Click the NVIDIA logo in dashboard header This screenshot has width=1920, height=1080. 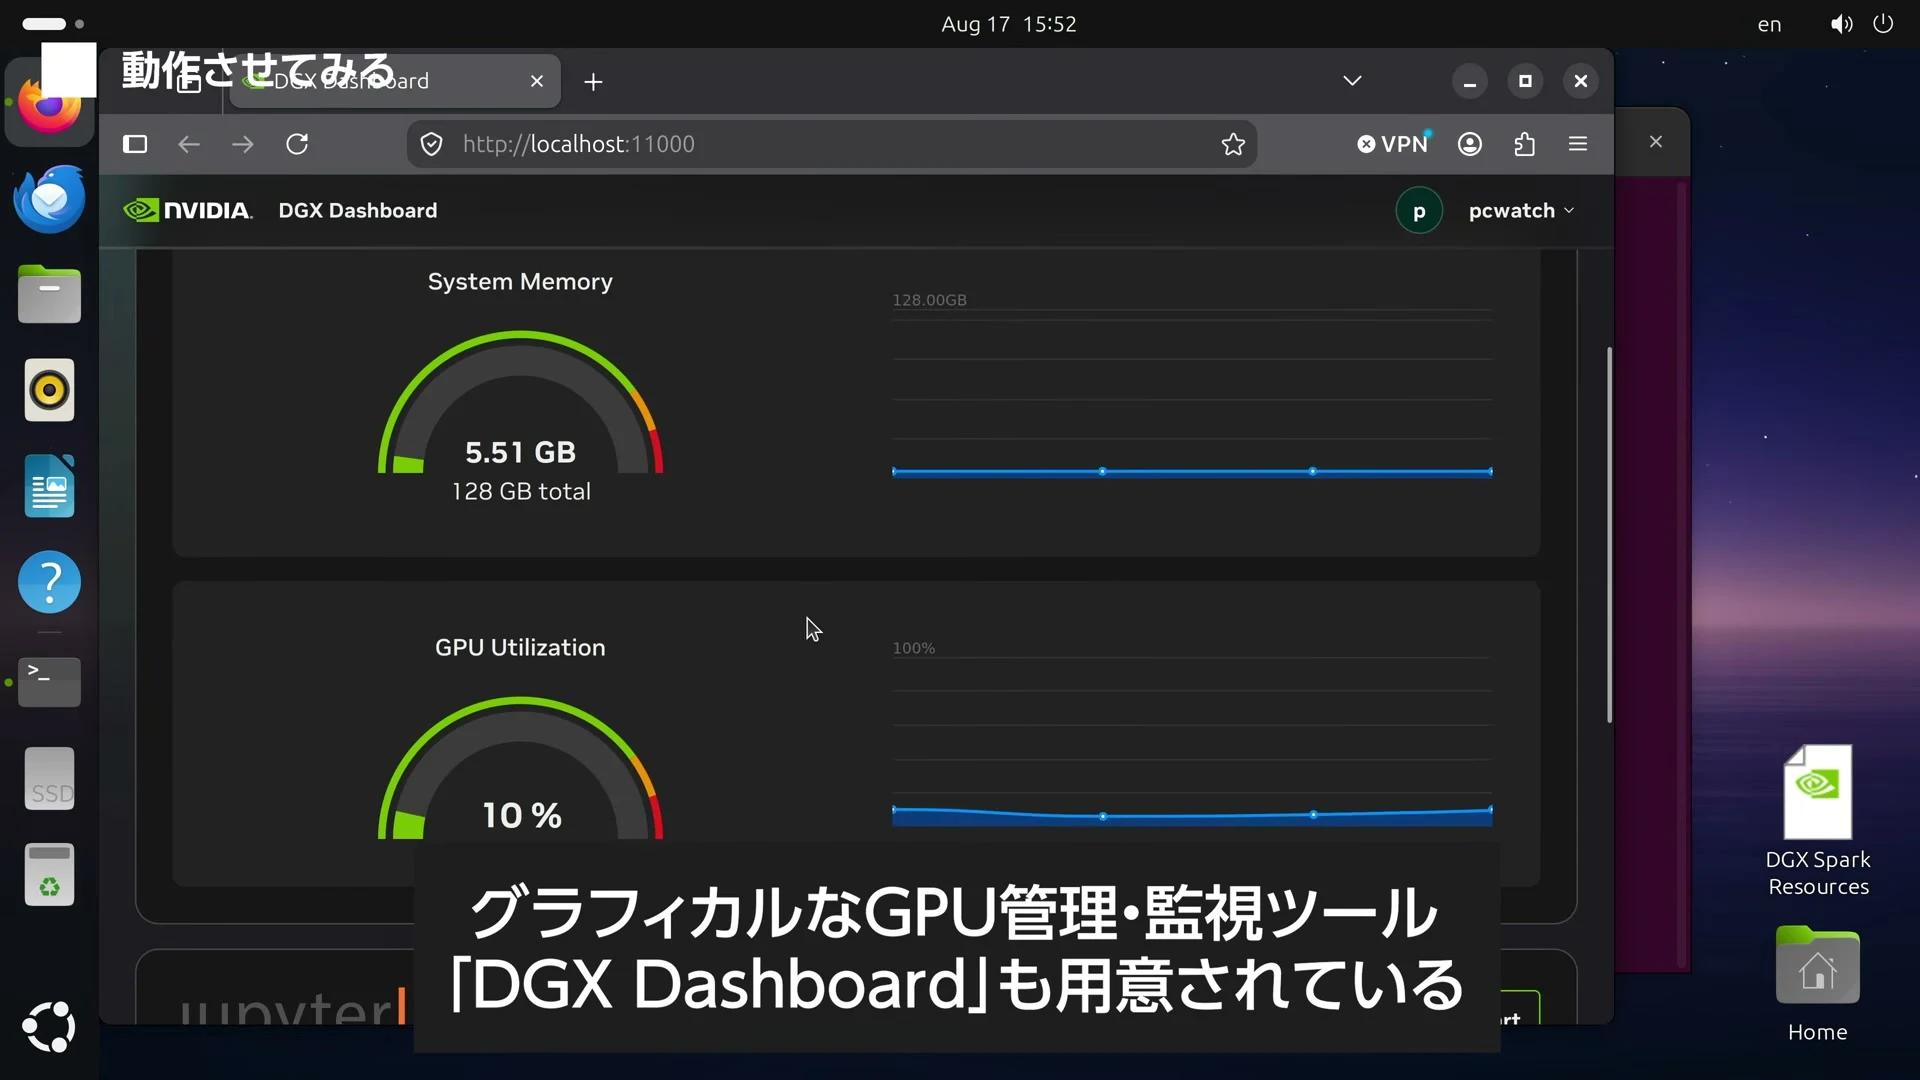(188, 210)
